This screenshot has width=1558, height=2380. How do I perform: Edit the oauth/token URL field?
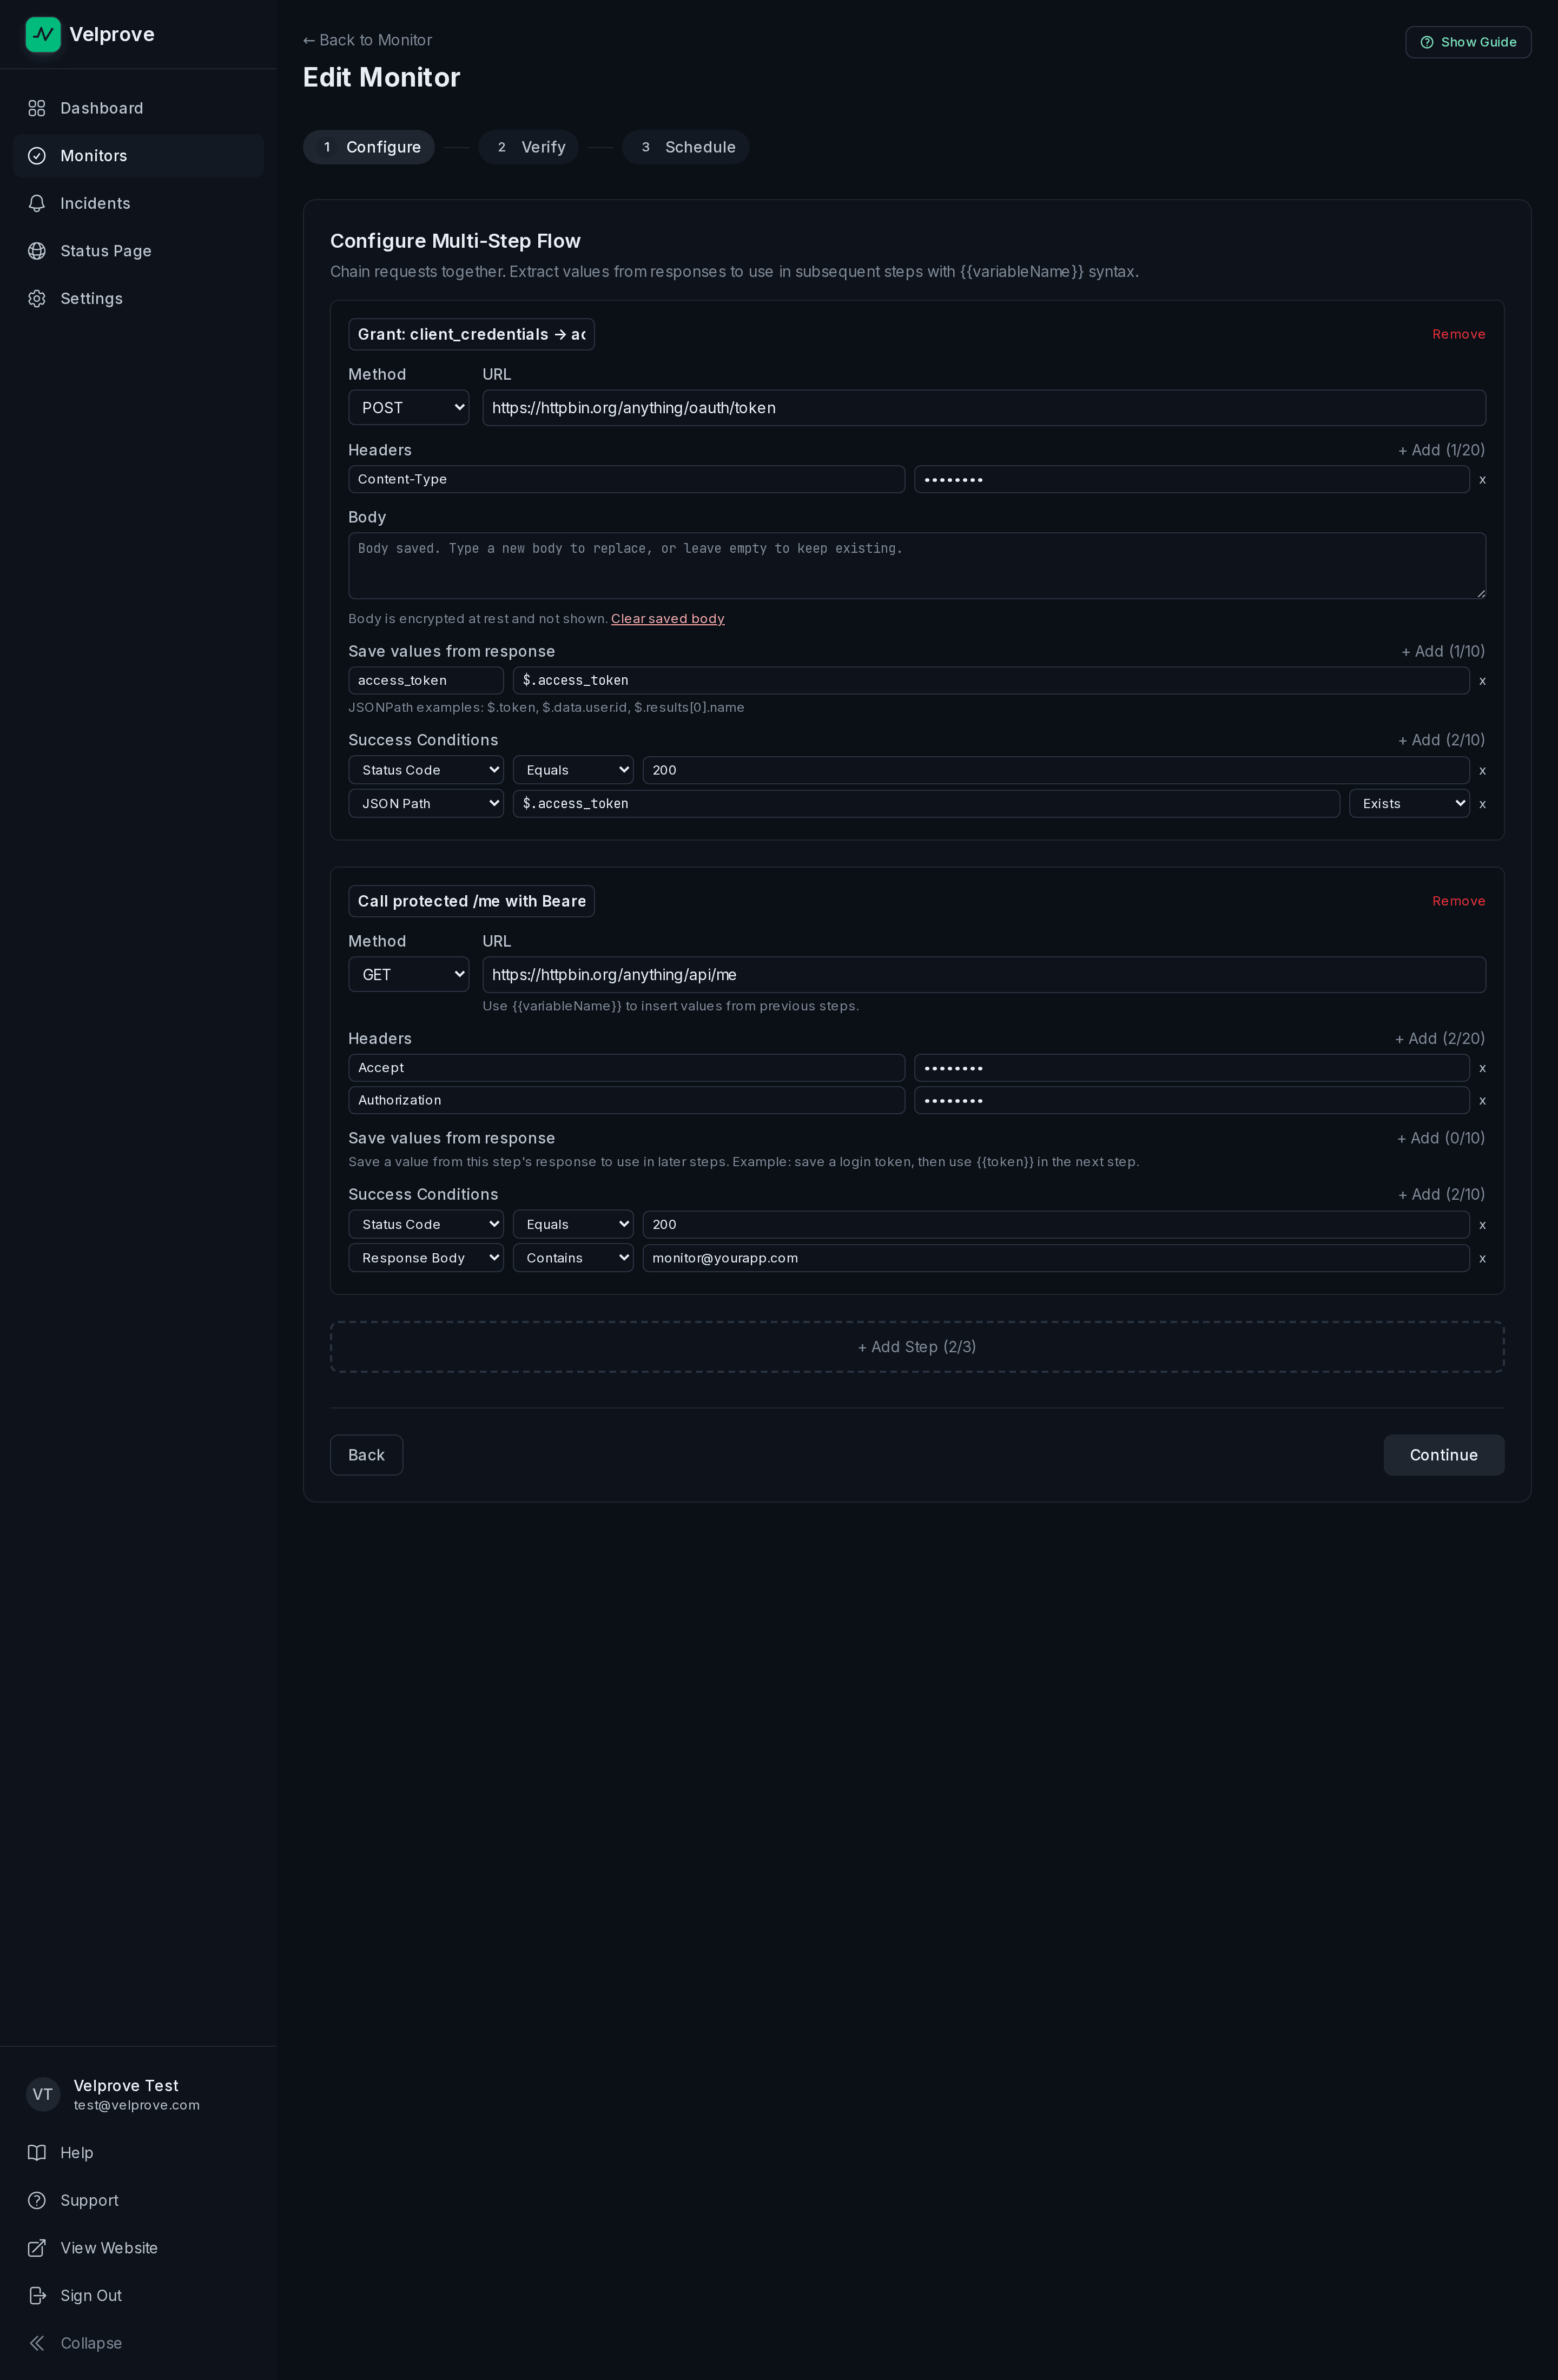(984, 408)
